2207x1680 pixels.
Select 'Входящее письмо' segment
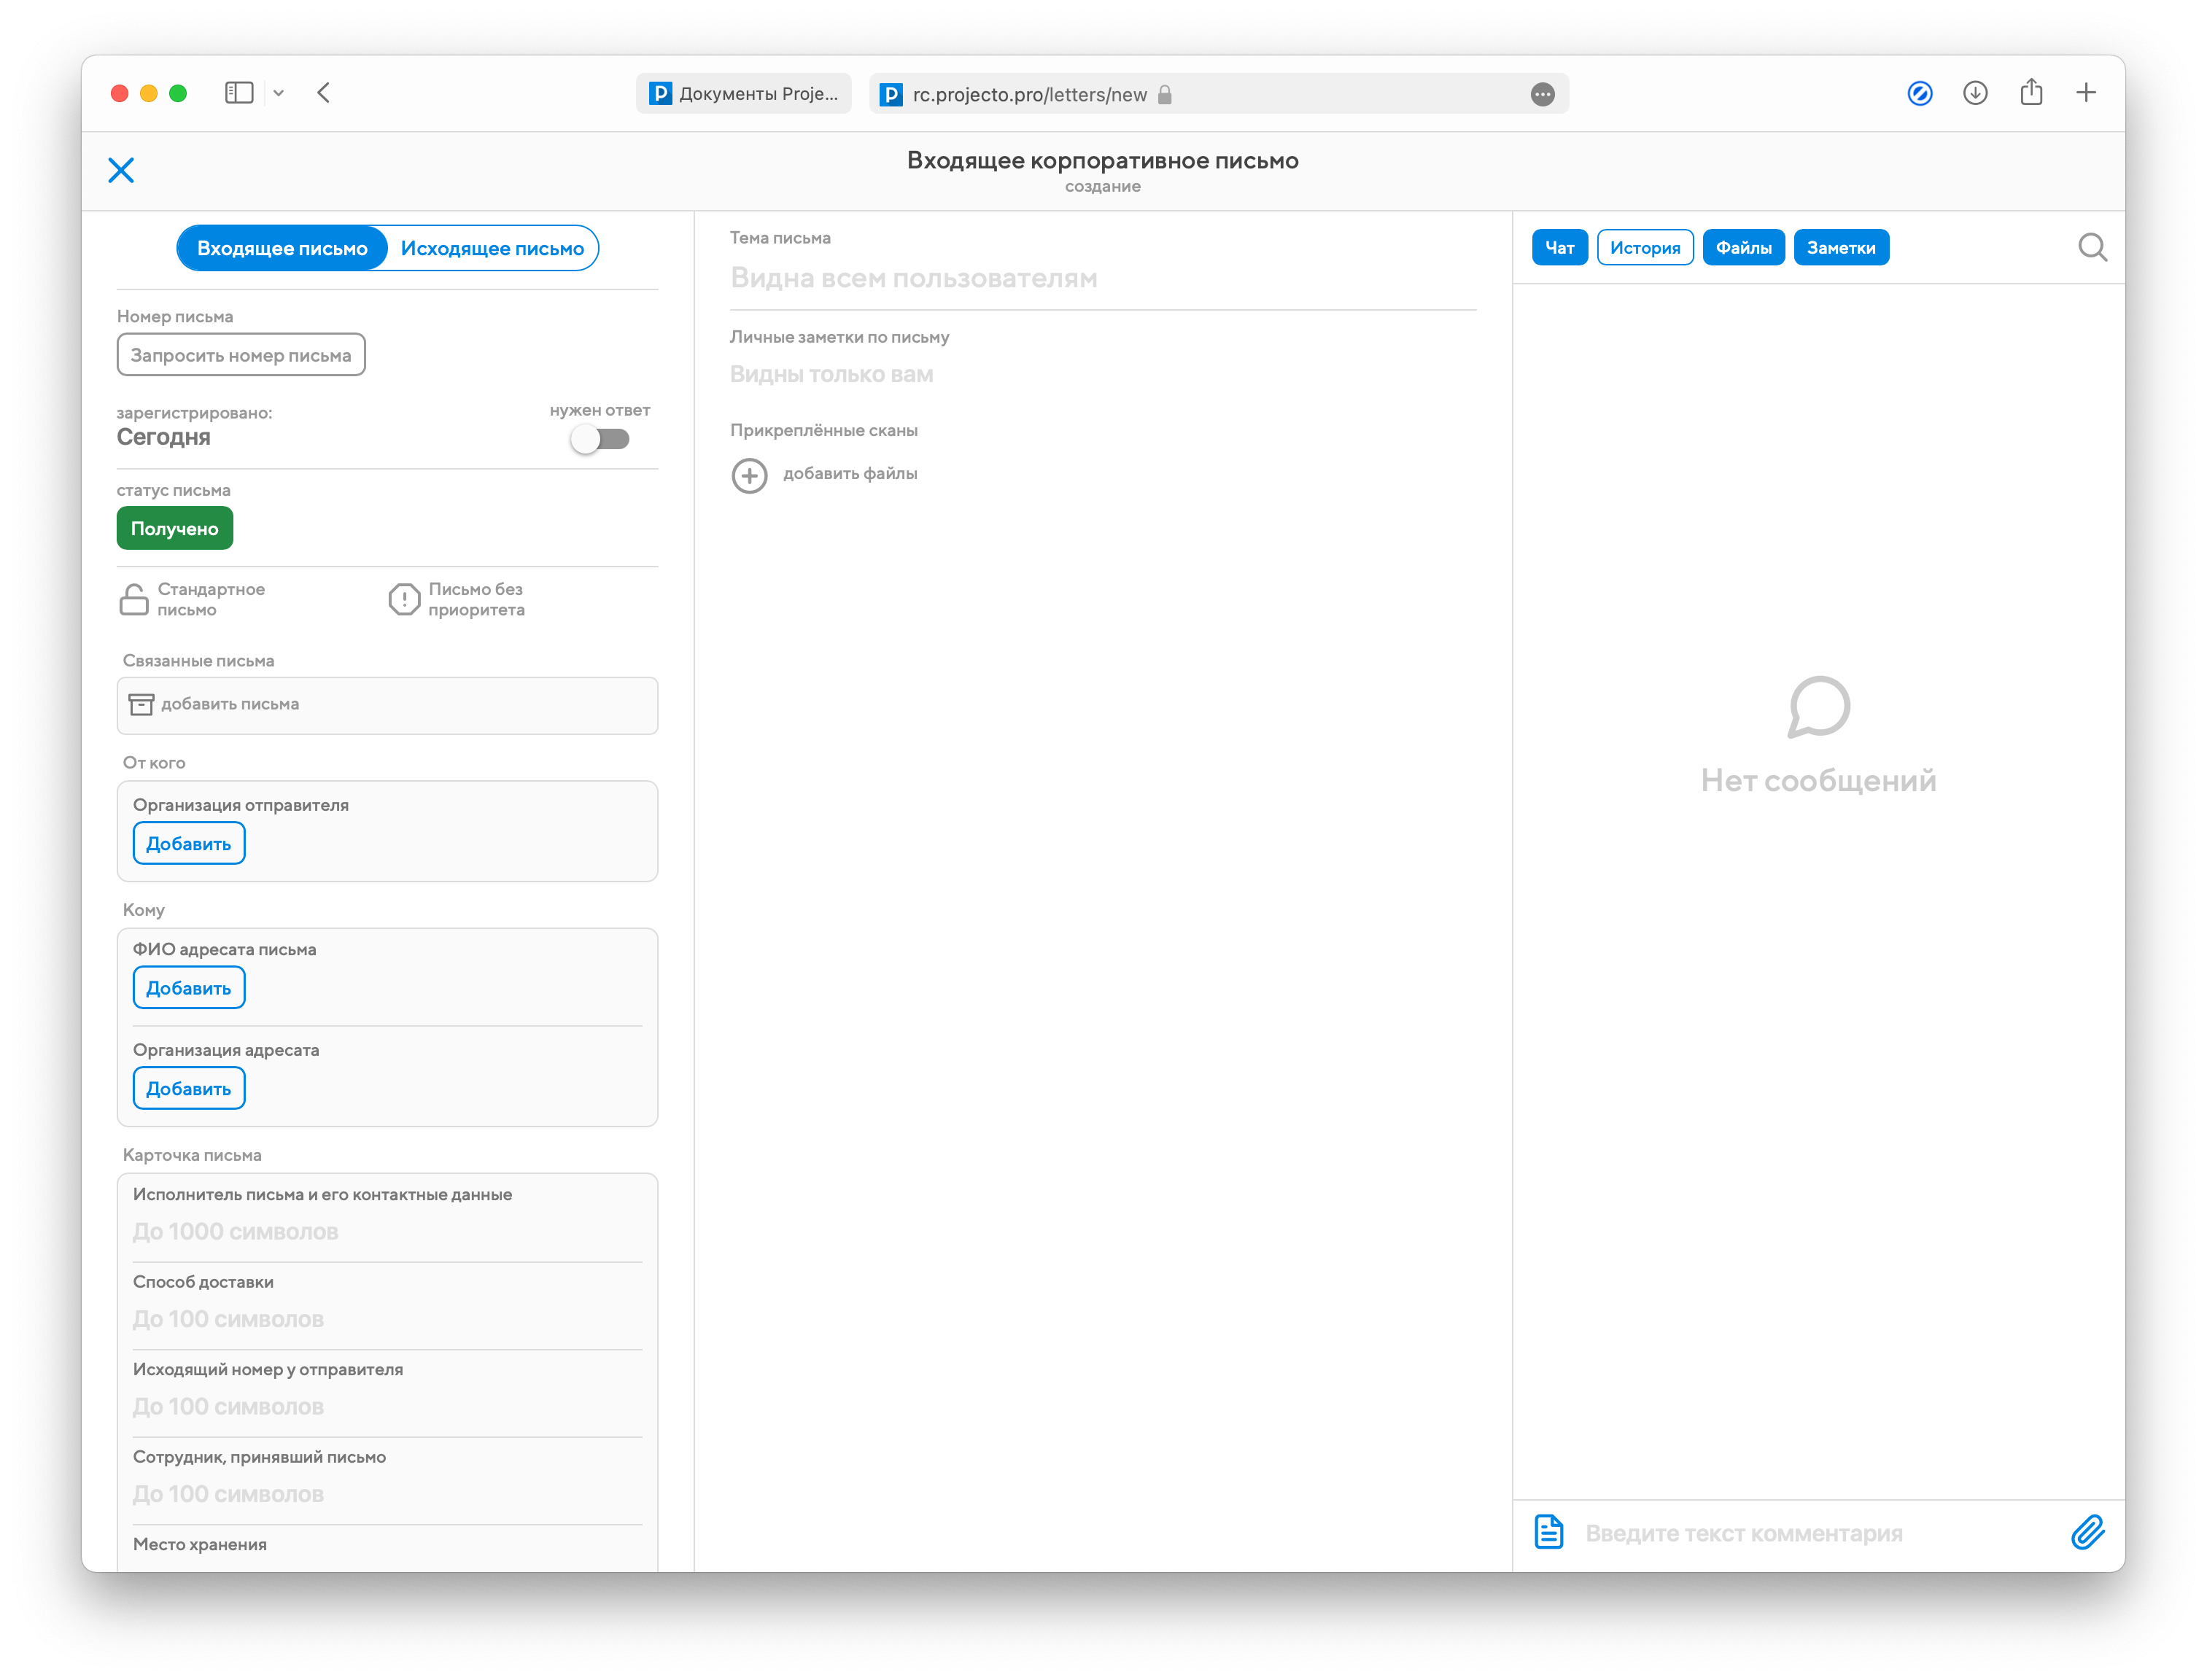coord(282,248)
